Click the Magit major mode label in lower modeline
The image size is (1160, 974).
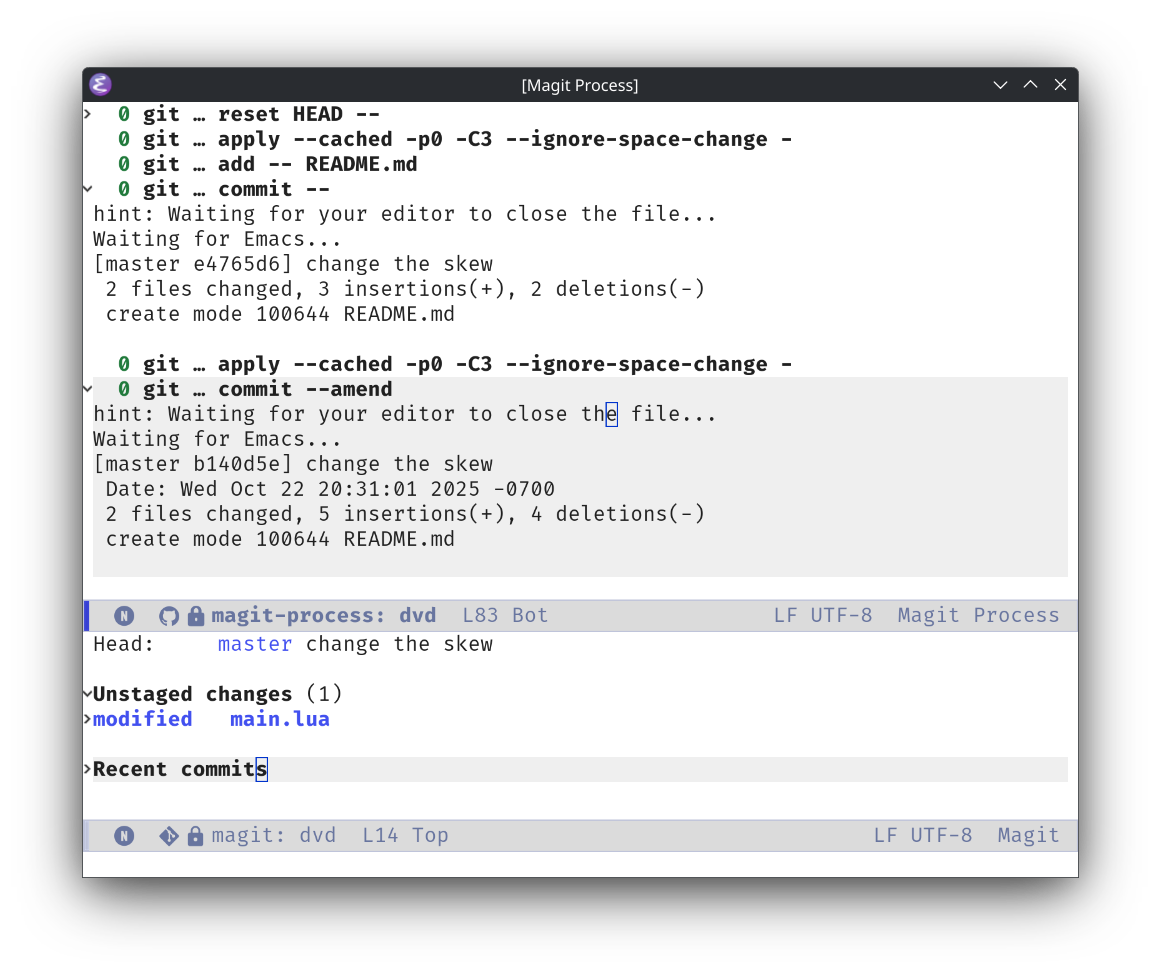[1028, 836]
